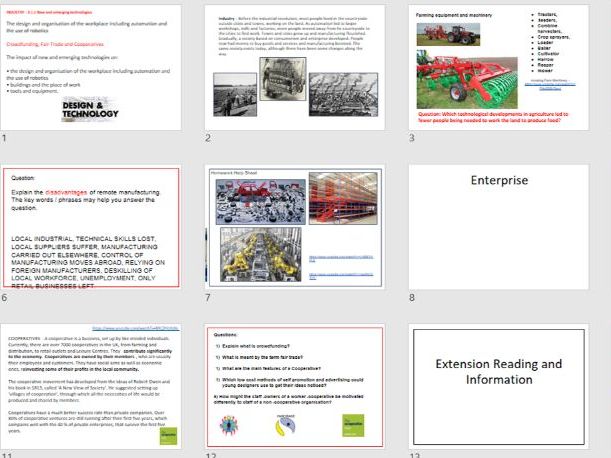611x458 pixels.
Task: Select Extension Reading and Information slide
Action: point(498,386)
